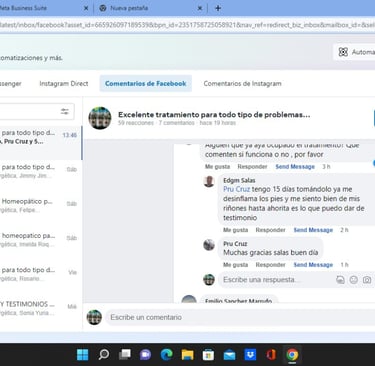Screen dimensions: 375x366
Task: Open the sticker picker in the reply box
Action: 340,280
